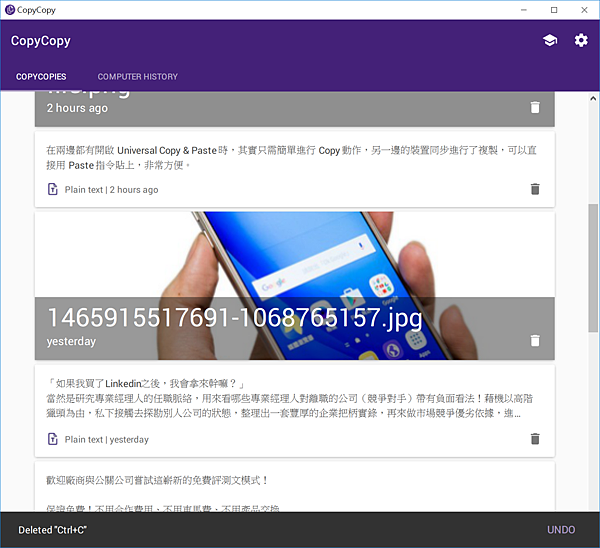Image resolution: width=600 pixels, height=548 pixels.
Task: Click the 'Plain text | 2 hours ago' label
Action: (x=111, y=190)
